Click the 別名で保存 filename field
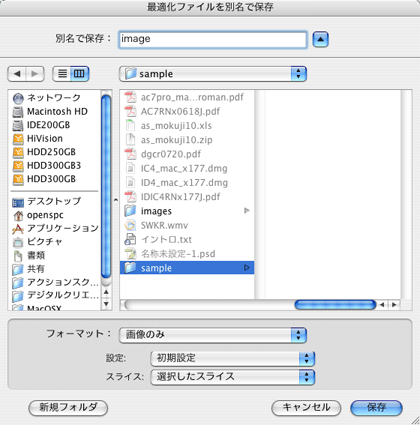The image size is (420, 425). pos(213,40)
